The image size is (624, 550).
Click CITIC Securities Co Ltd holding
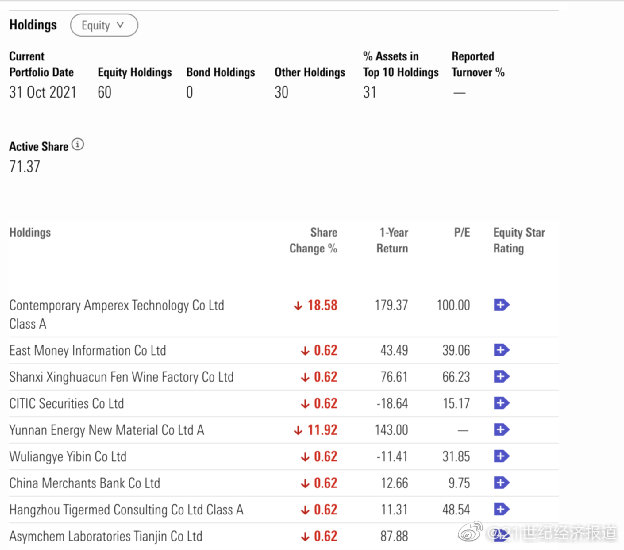coord(66,404)
